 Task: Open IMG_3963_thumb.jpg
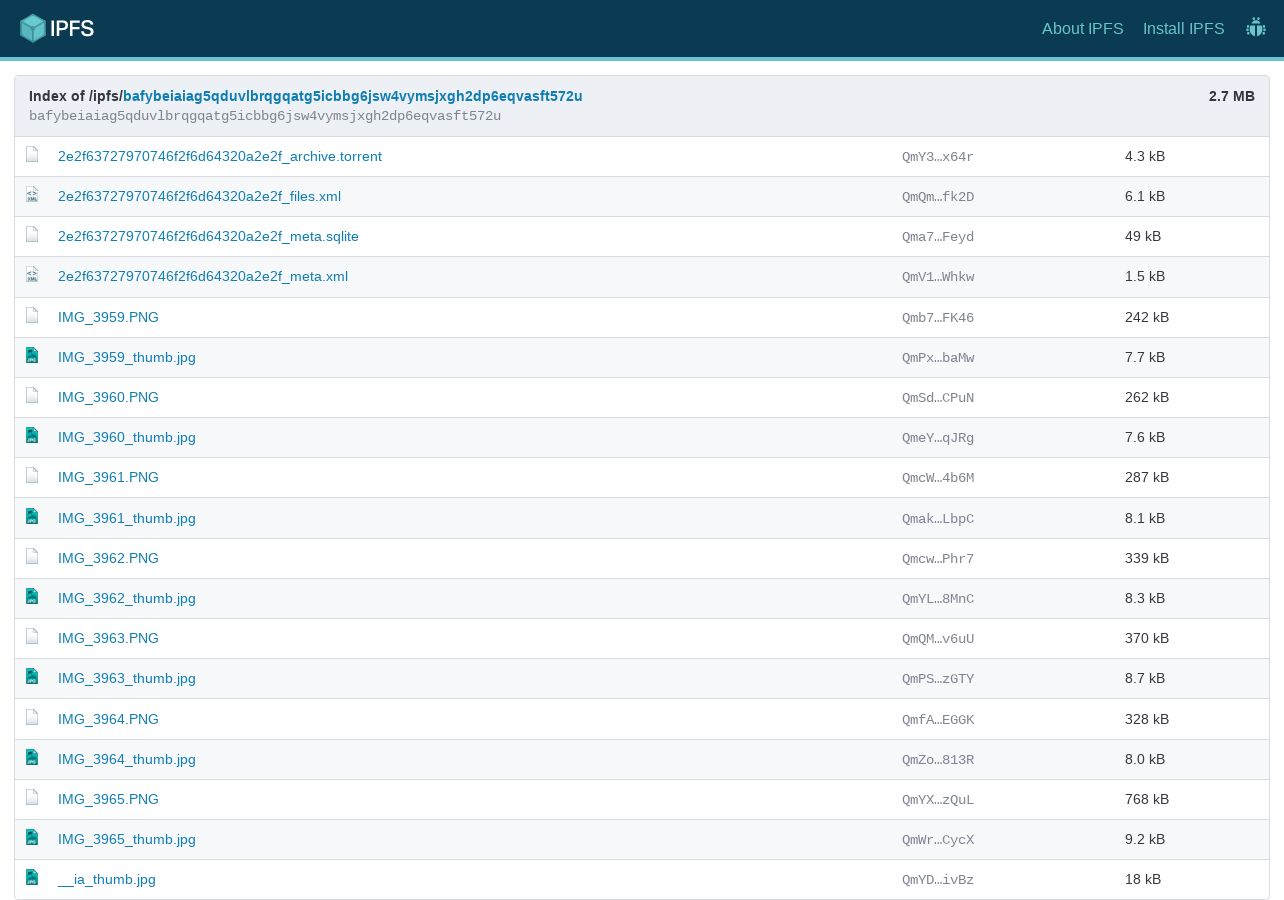pos(127,678)
